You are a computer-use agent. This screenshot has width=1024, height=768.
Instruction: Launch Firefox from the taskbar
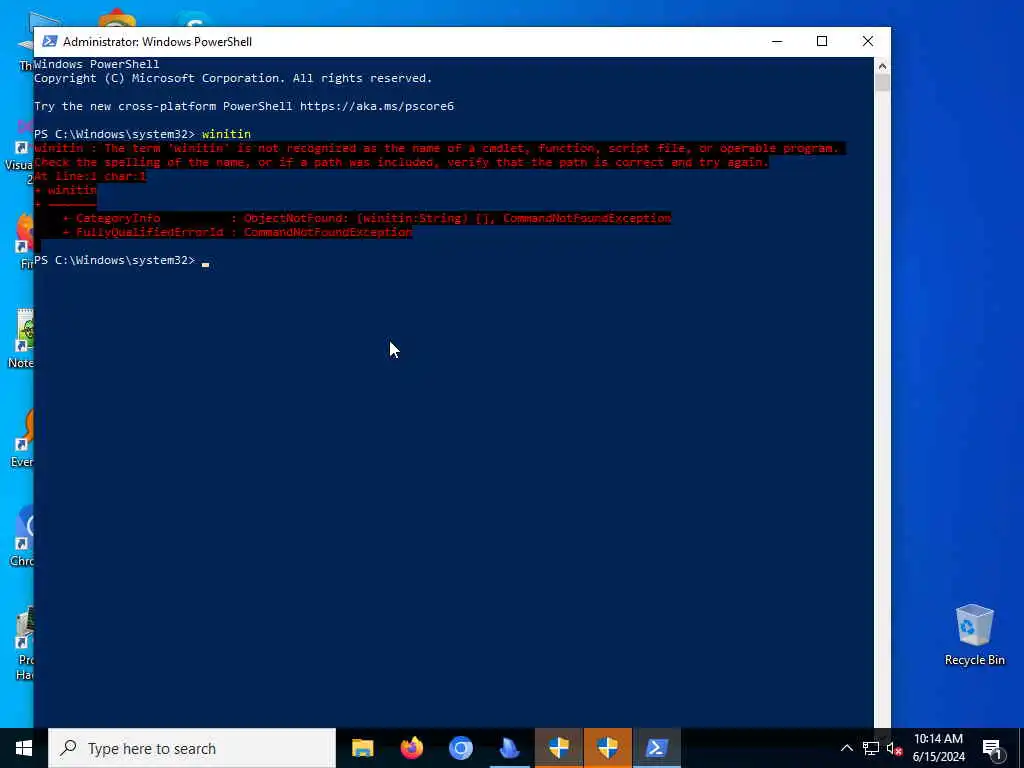coord(411,748)
